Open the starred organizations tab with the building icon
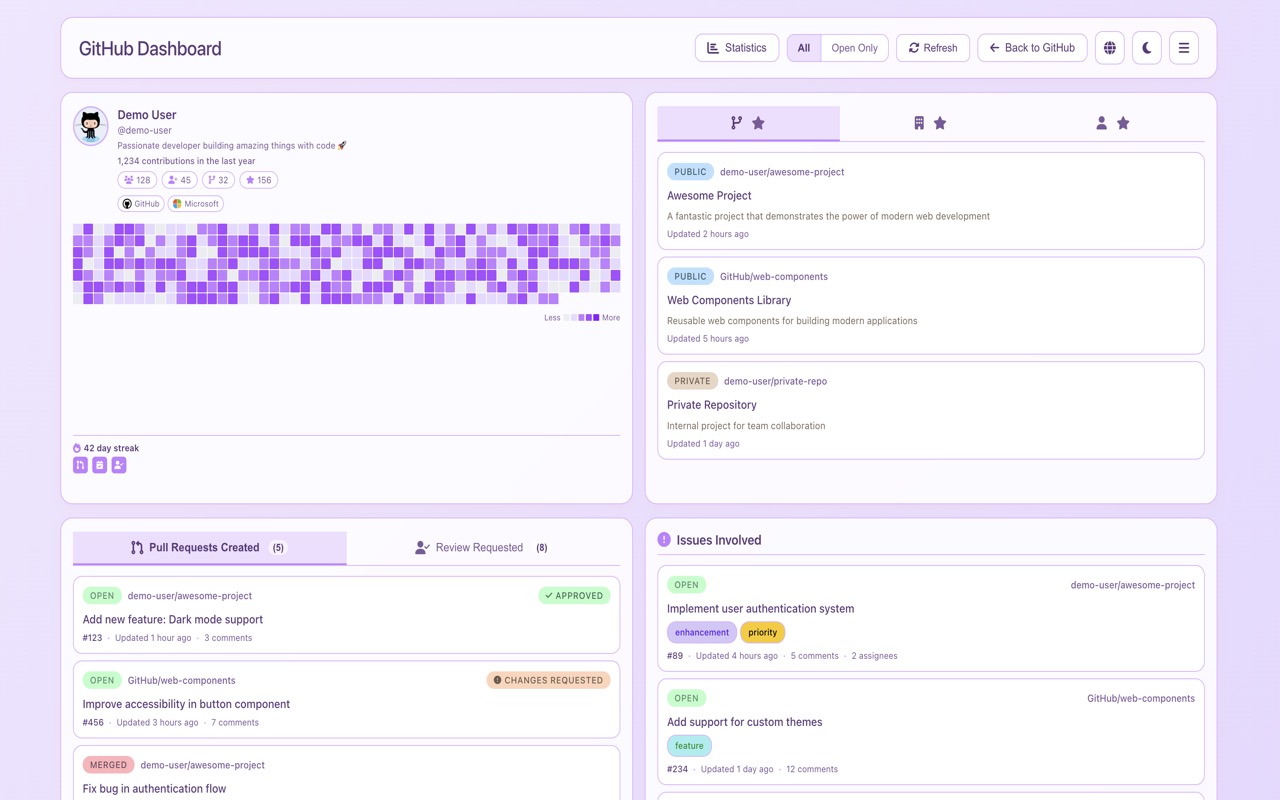The height and width of the screenshot is (800, 1280). pos(930,123)
